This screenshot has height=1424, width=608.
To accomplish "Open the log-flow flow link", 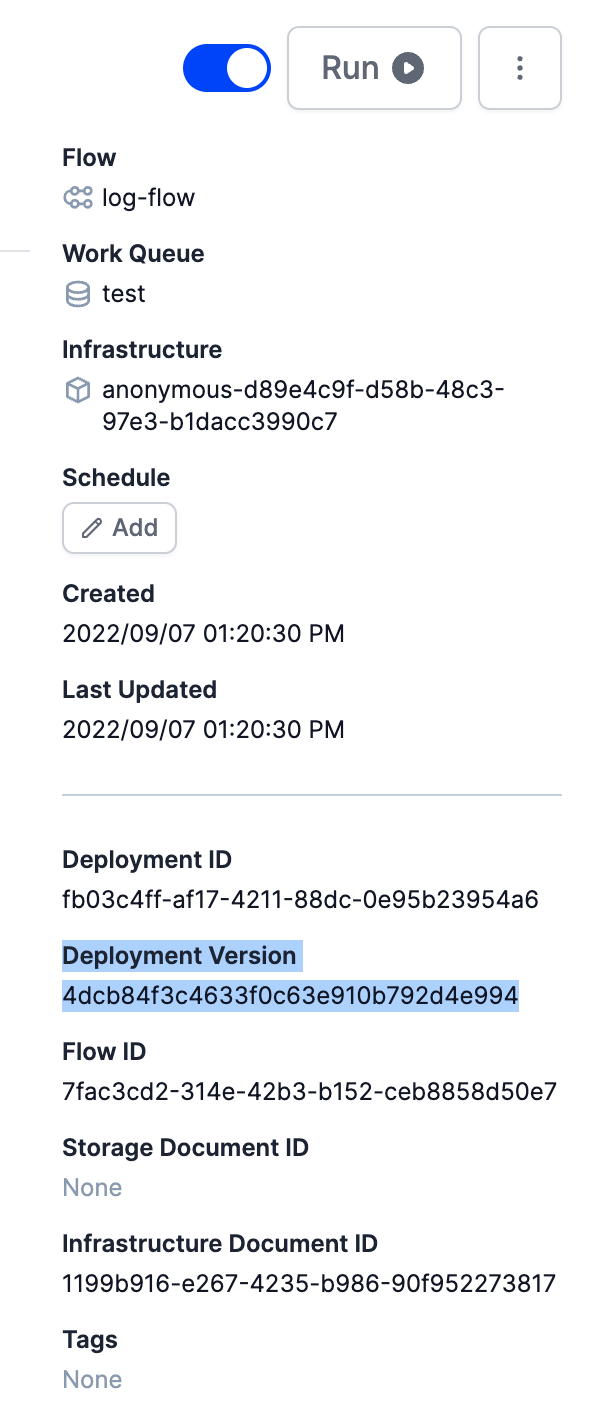I will tap(146, 197).
